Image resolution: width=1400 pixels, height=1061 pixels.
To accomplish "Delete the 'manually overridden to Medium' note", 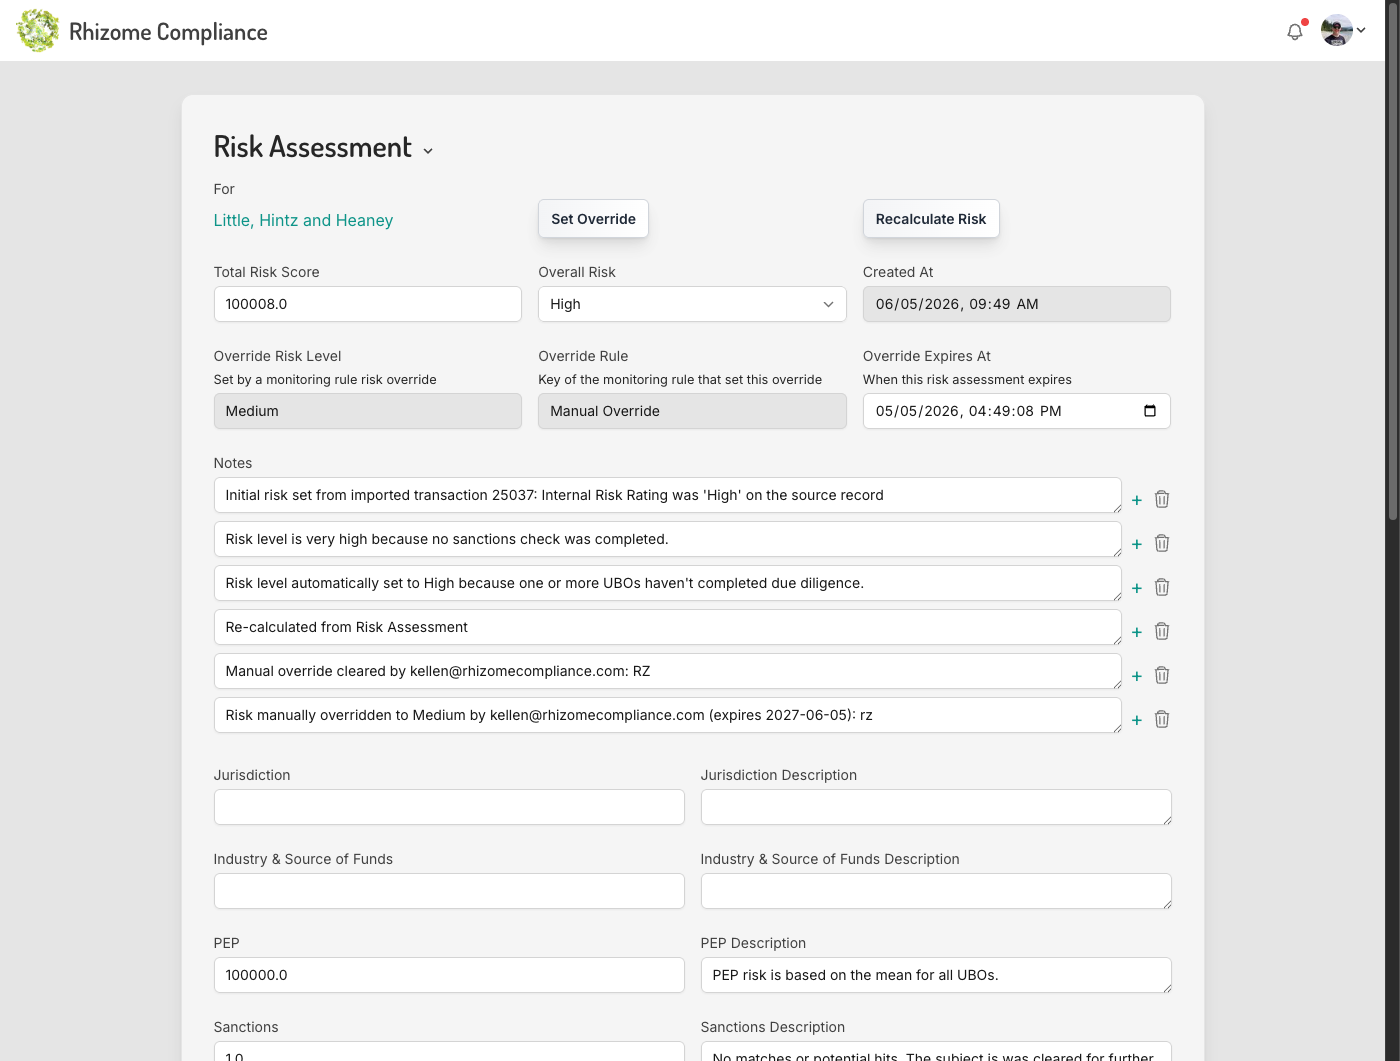I will point(1162,719).
